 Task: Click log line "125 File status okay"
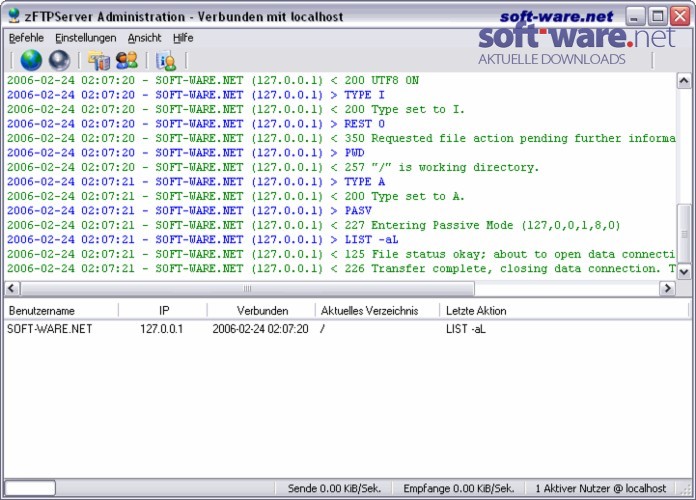[x=341, y=254]
